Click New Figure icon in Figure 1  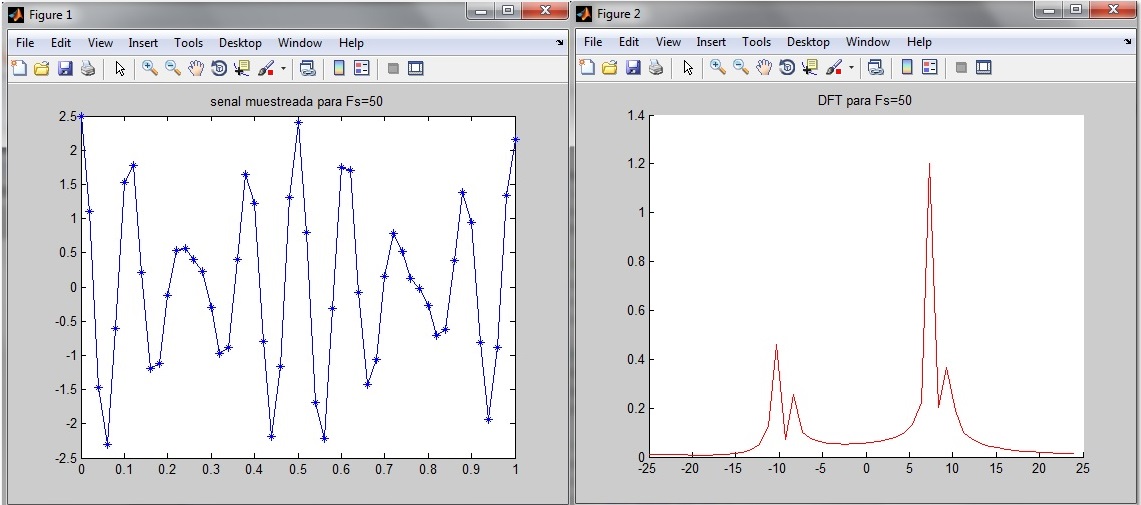[x=19, y=69]
